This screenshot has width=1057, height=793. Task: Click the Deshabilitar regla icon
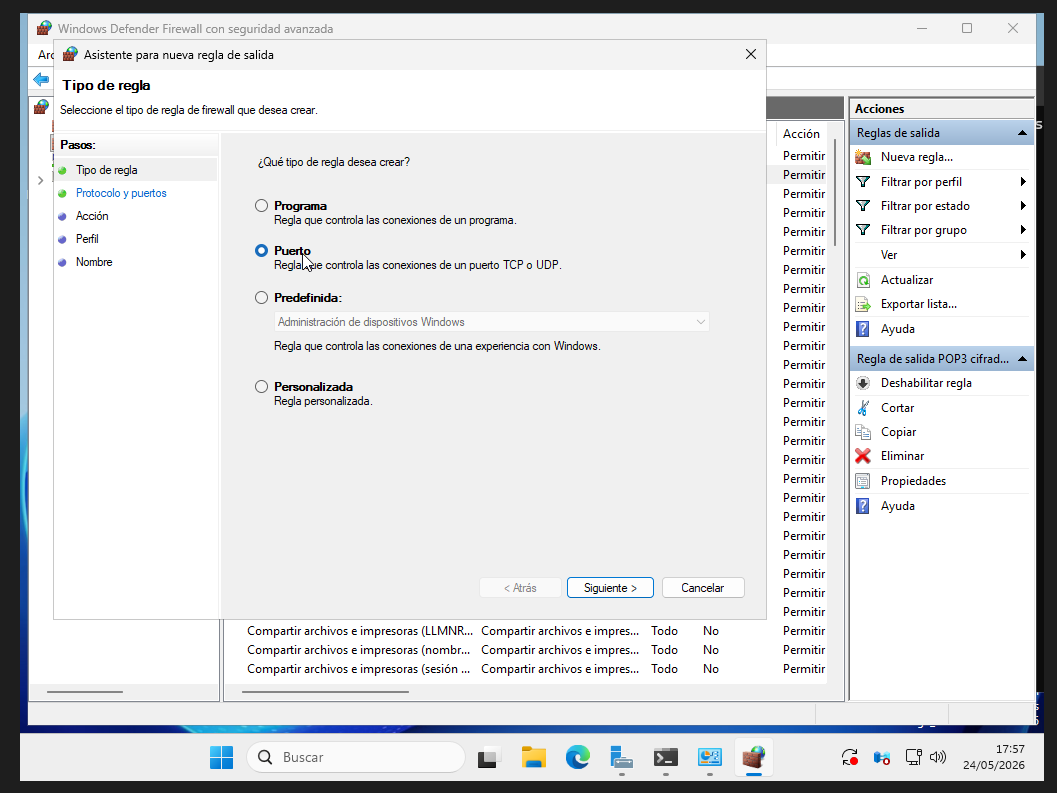click(863, 383)
